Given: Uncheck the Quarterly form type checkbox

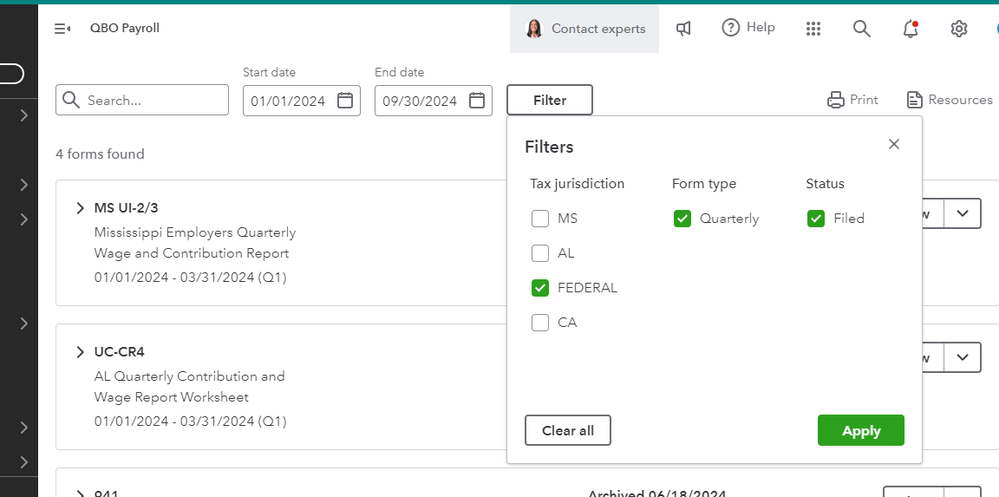Looking at the screenshot, I should click(x=682, y=219).
